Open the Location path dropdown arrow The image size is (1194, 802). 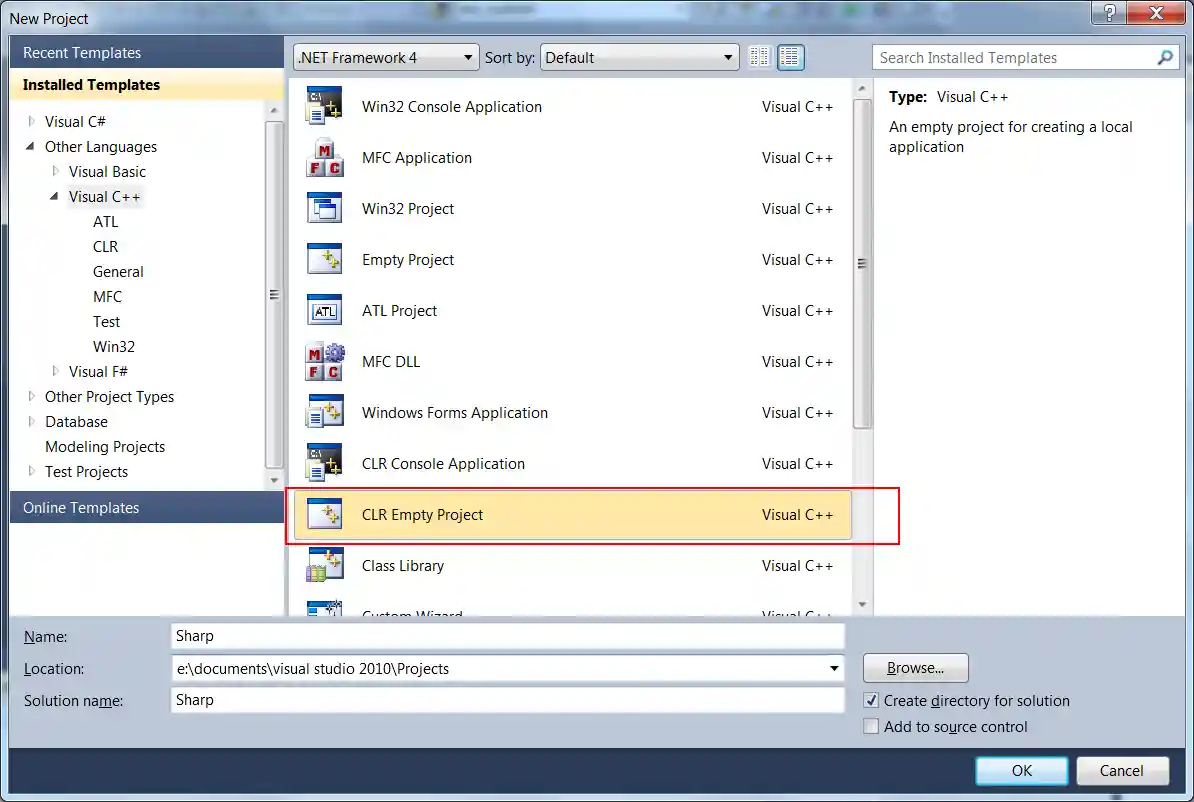[834, 668]
